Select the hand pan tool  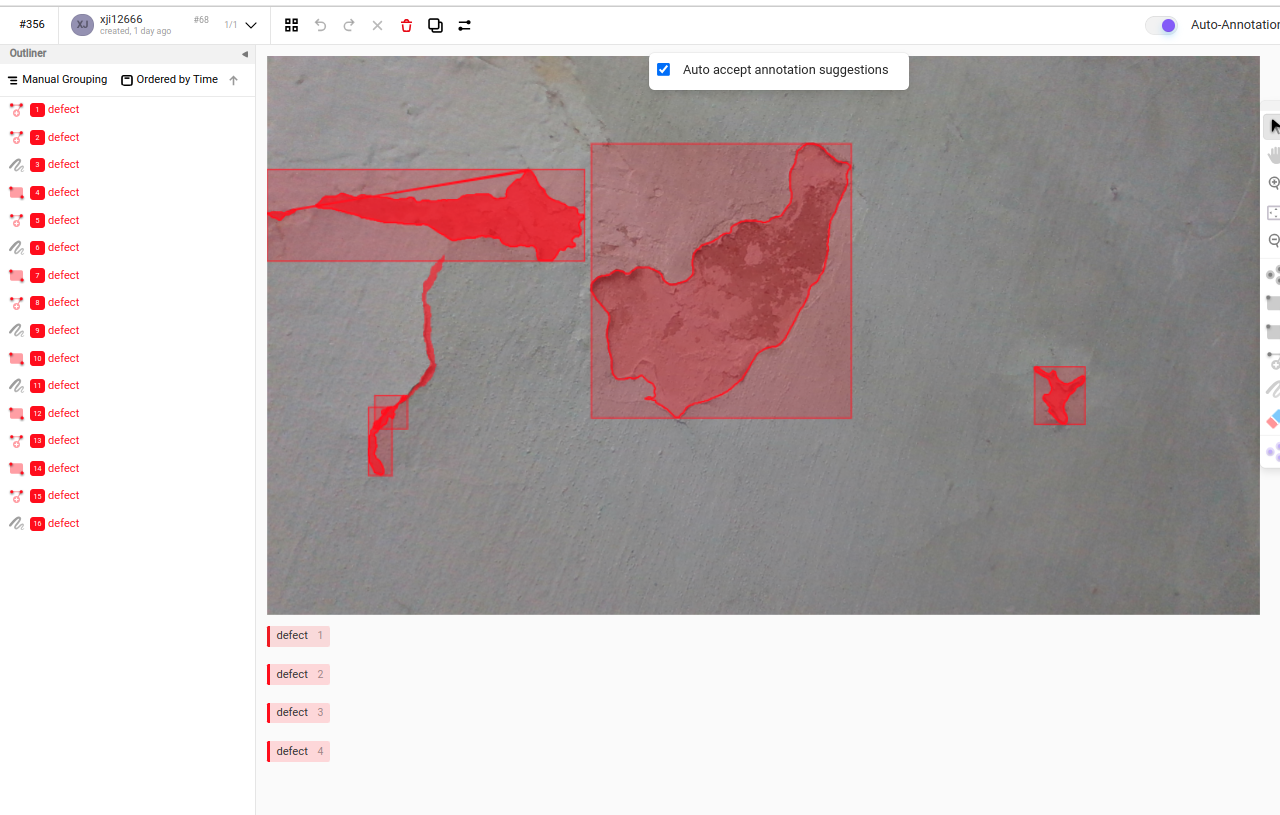pyautogui.click(x=1274, y=155)
